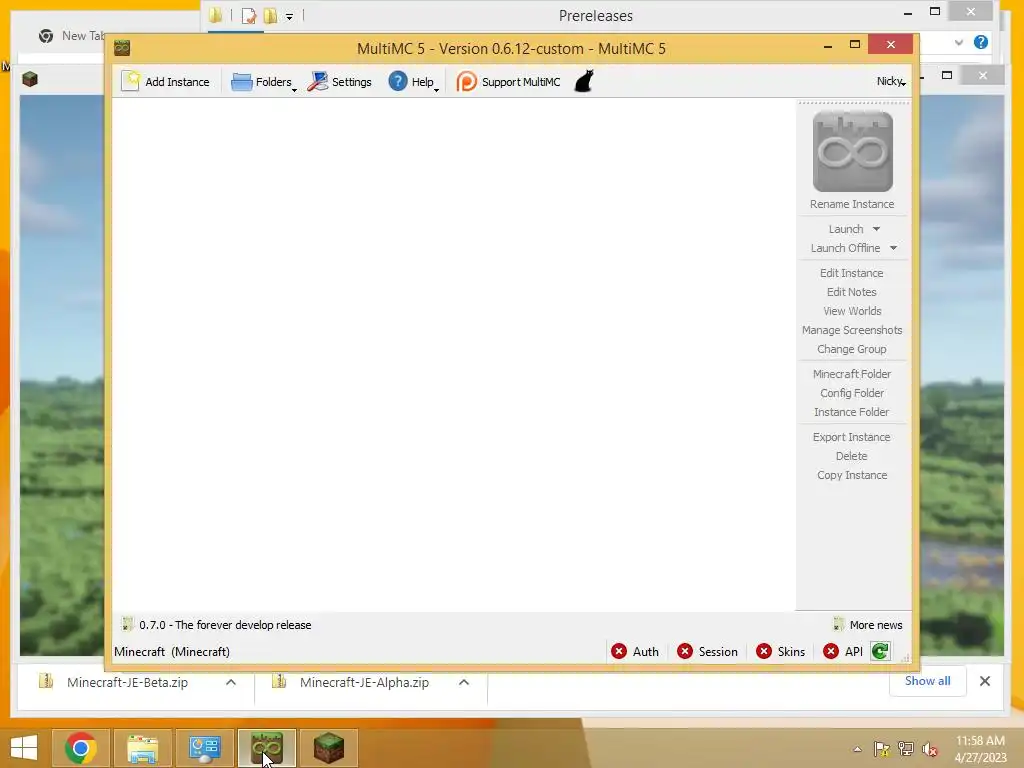Click MultiMC taskbar icon
Image resolution: width=1024 pixels, height=768 pixels.
[x=266, y=748]
